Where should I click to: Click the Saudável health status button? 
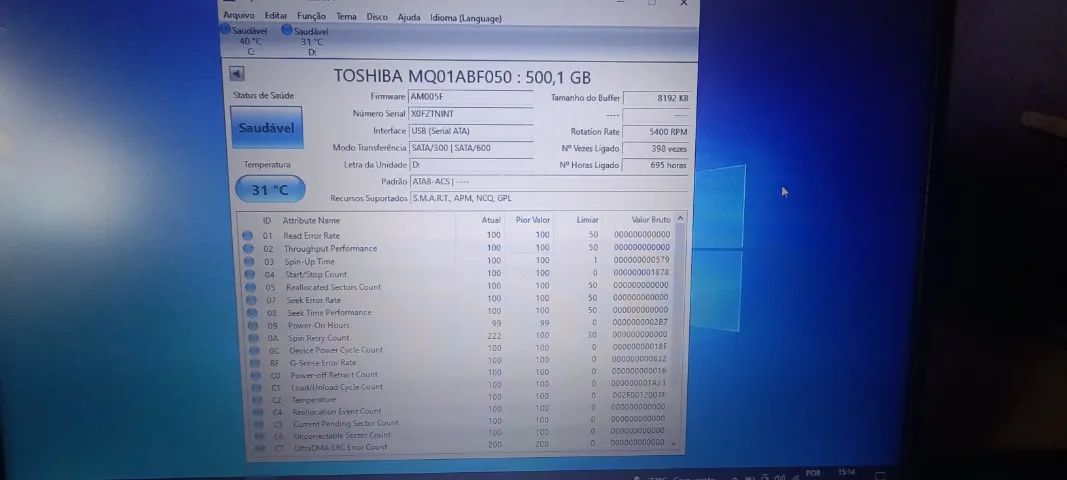(x=267, y=127)
